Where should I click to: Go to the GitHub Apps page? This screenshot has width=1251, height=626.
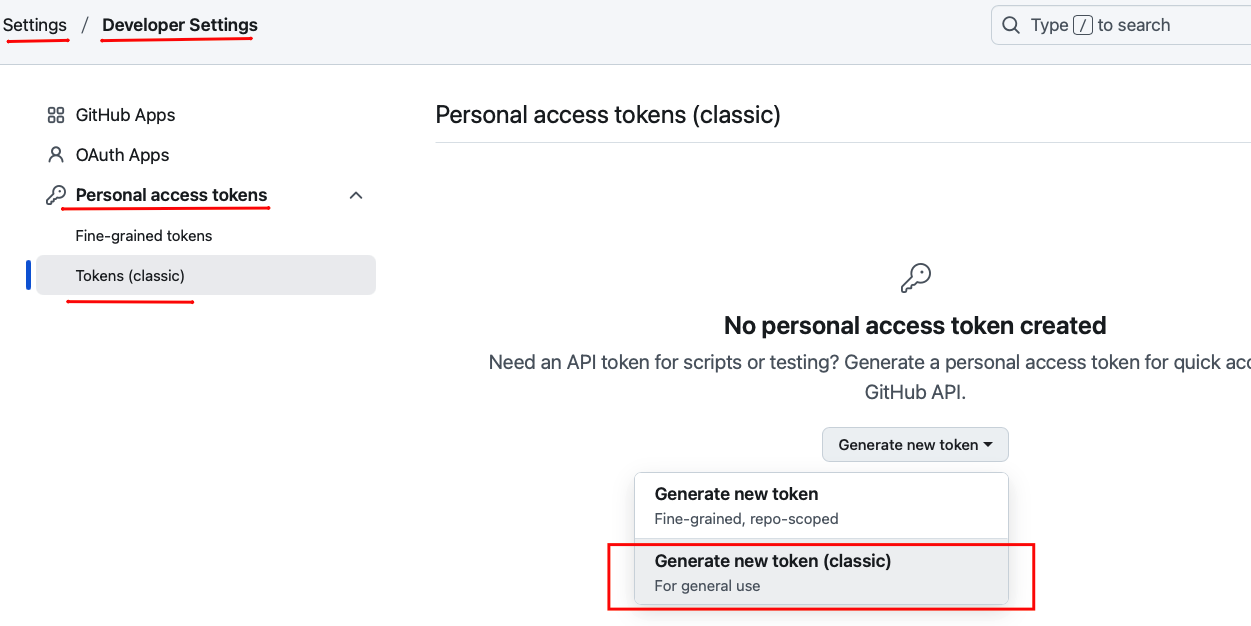pyautogui.click(x=125, y=115)
